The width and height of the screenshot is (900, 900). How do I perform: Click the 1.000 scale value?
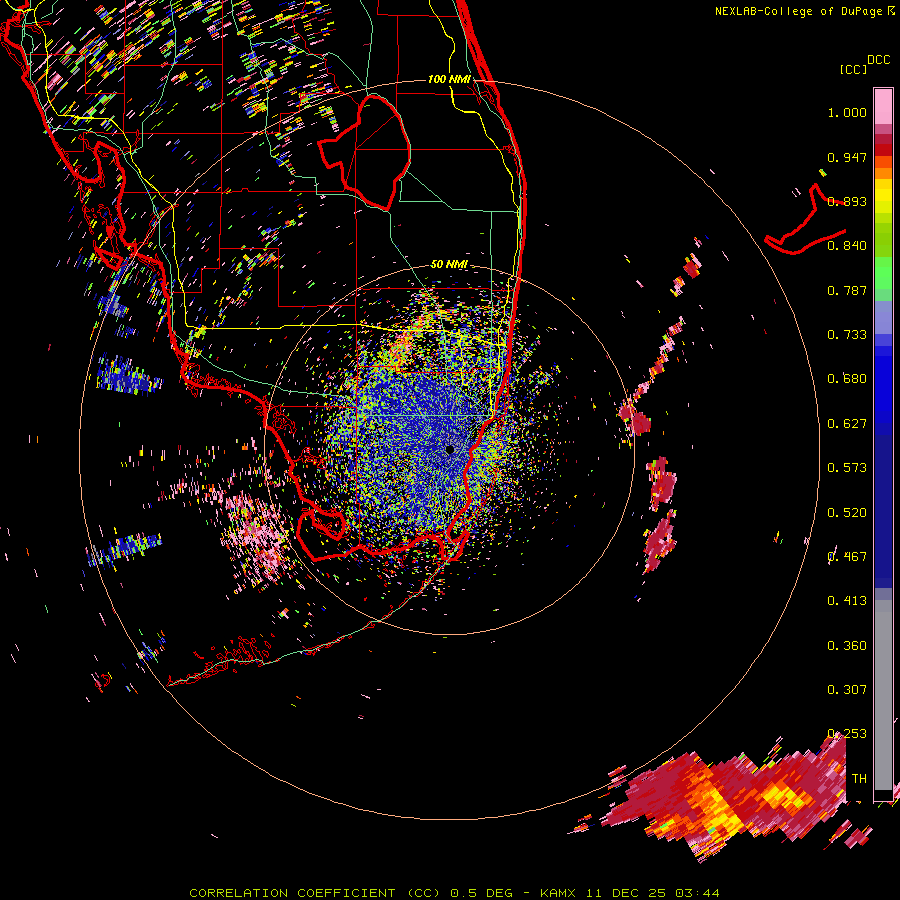point(847,112)
